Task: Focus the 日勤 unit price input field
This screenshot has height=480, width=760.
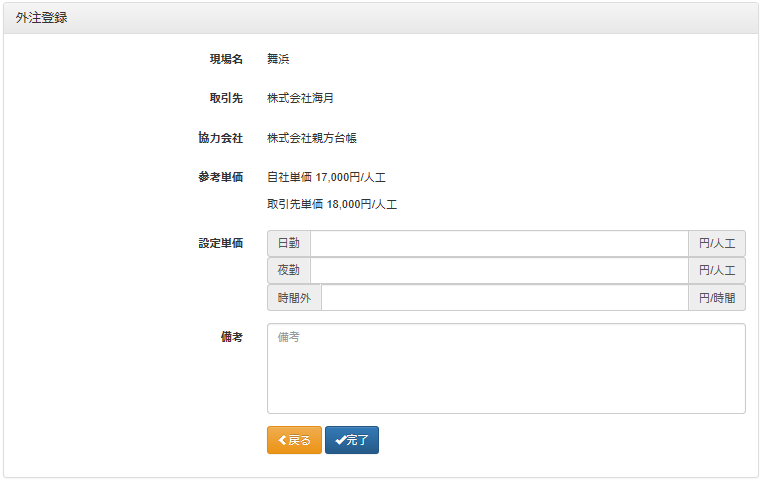Action: coord(499,243)
